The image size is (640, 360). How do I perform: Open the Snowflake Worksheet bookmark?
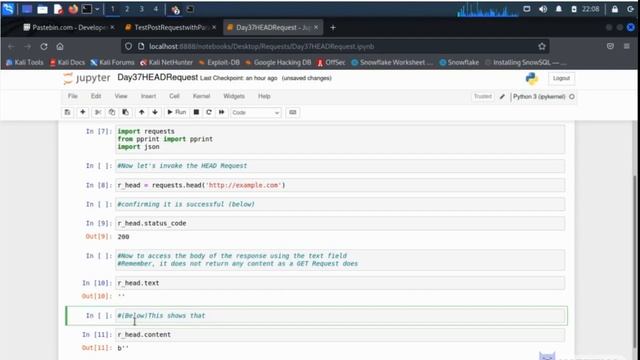click(392, 62)
